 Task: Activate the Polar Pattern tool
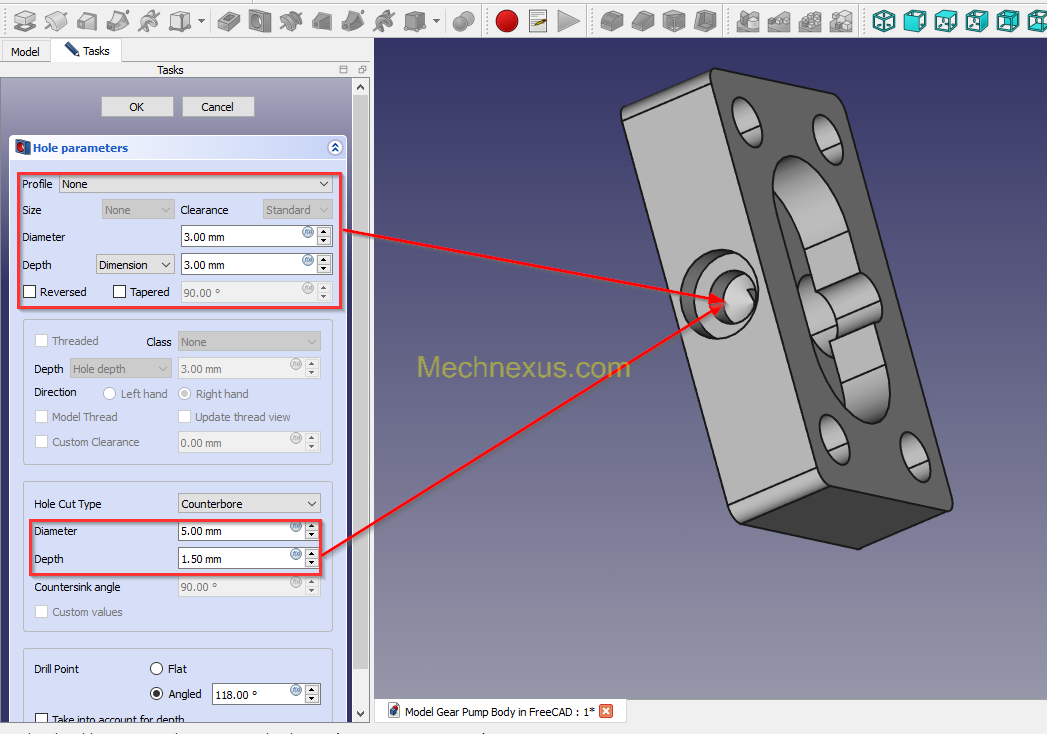click(810, 21)
